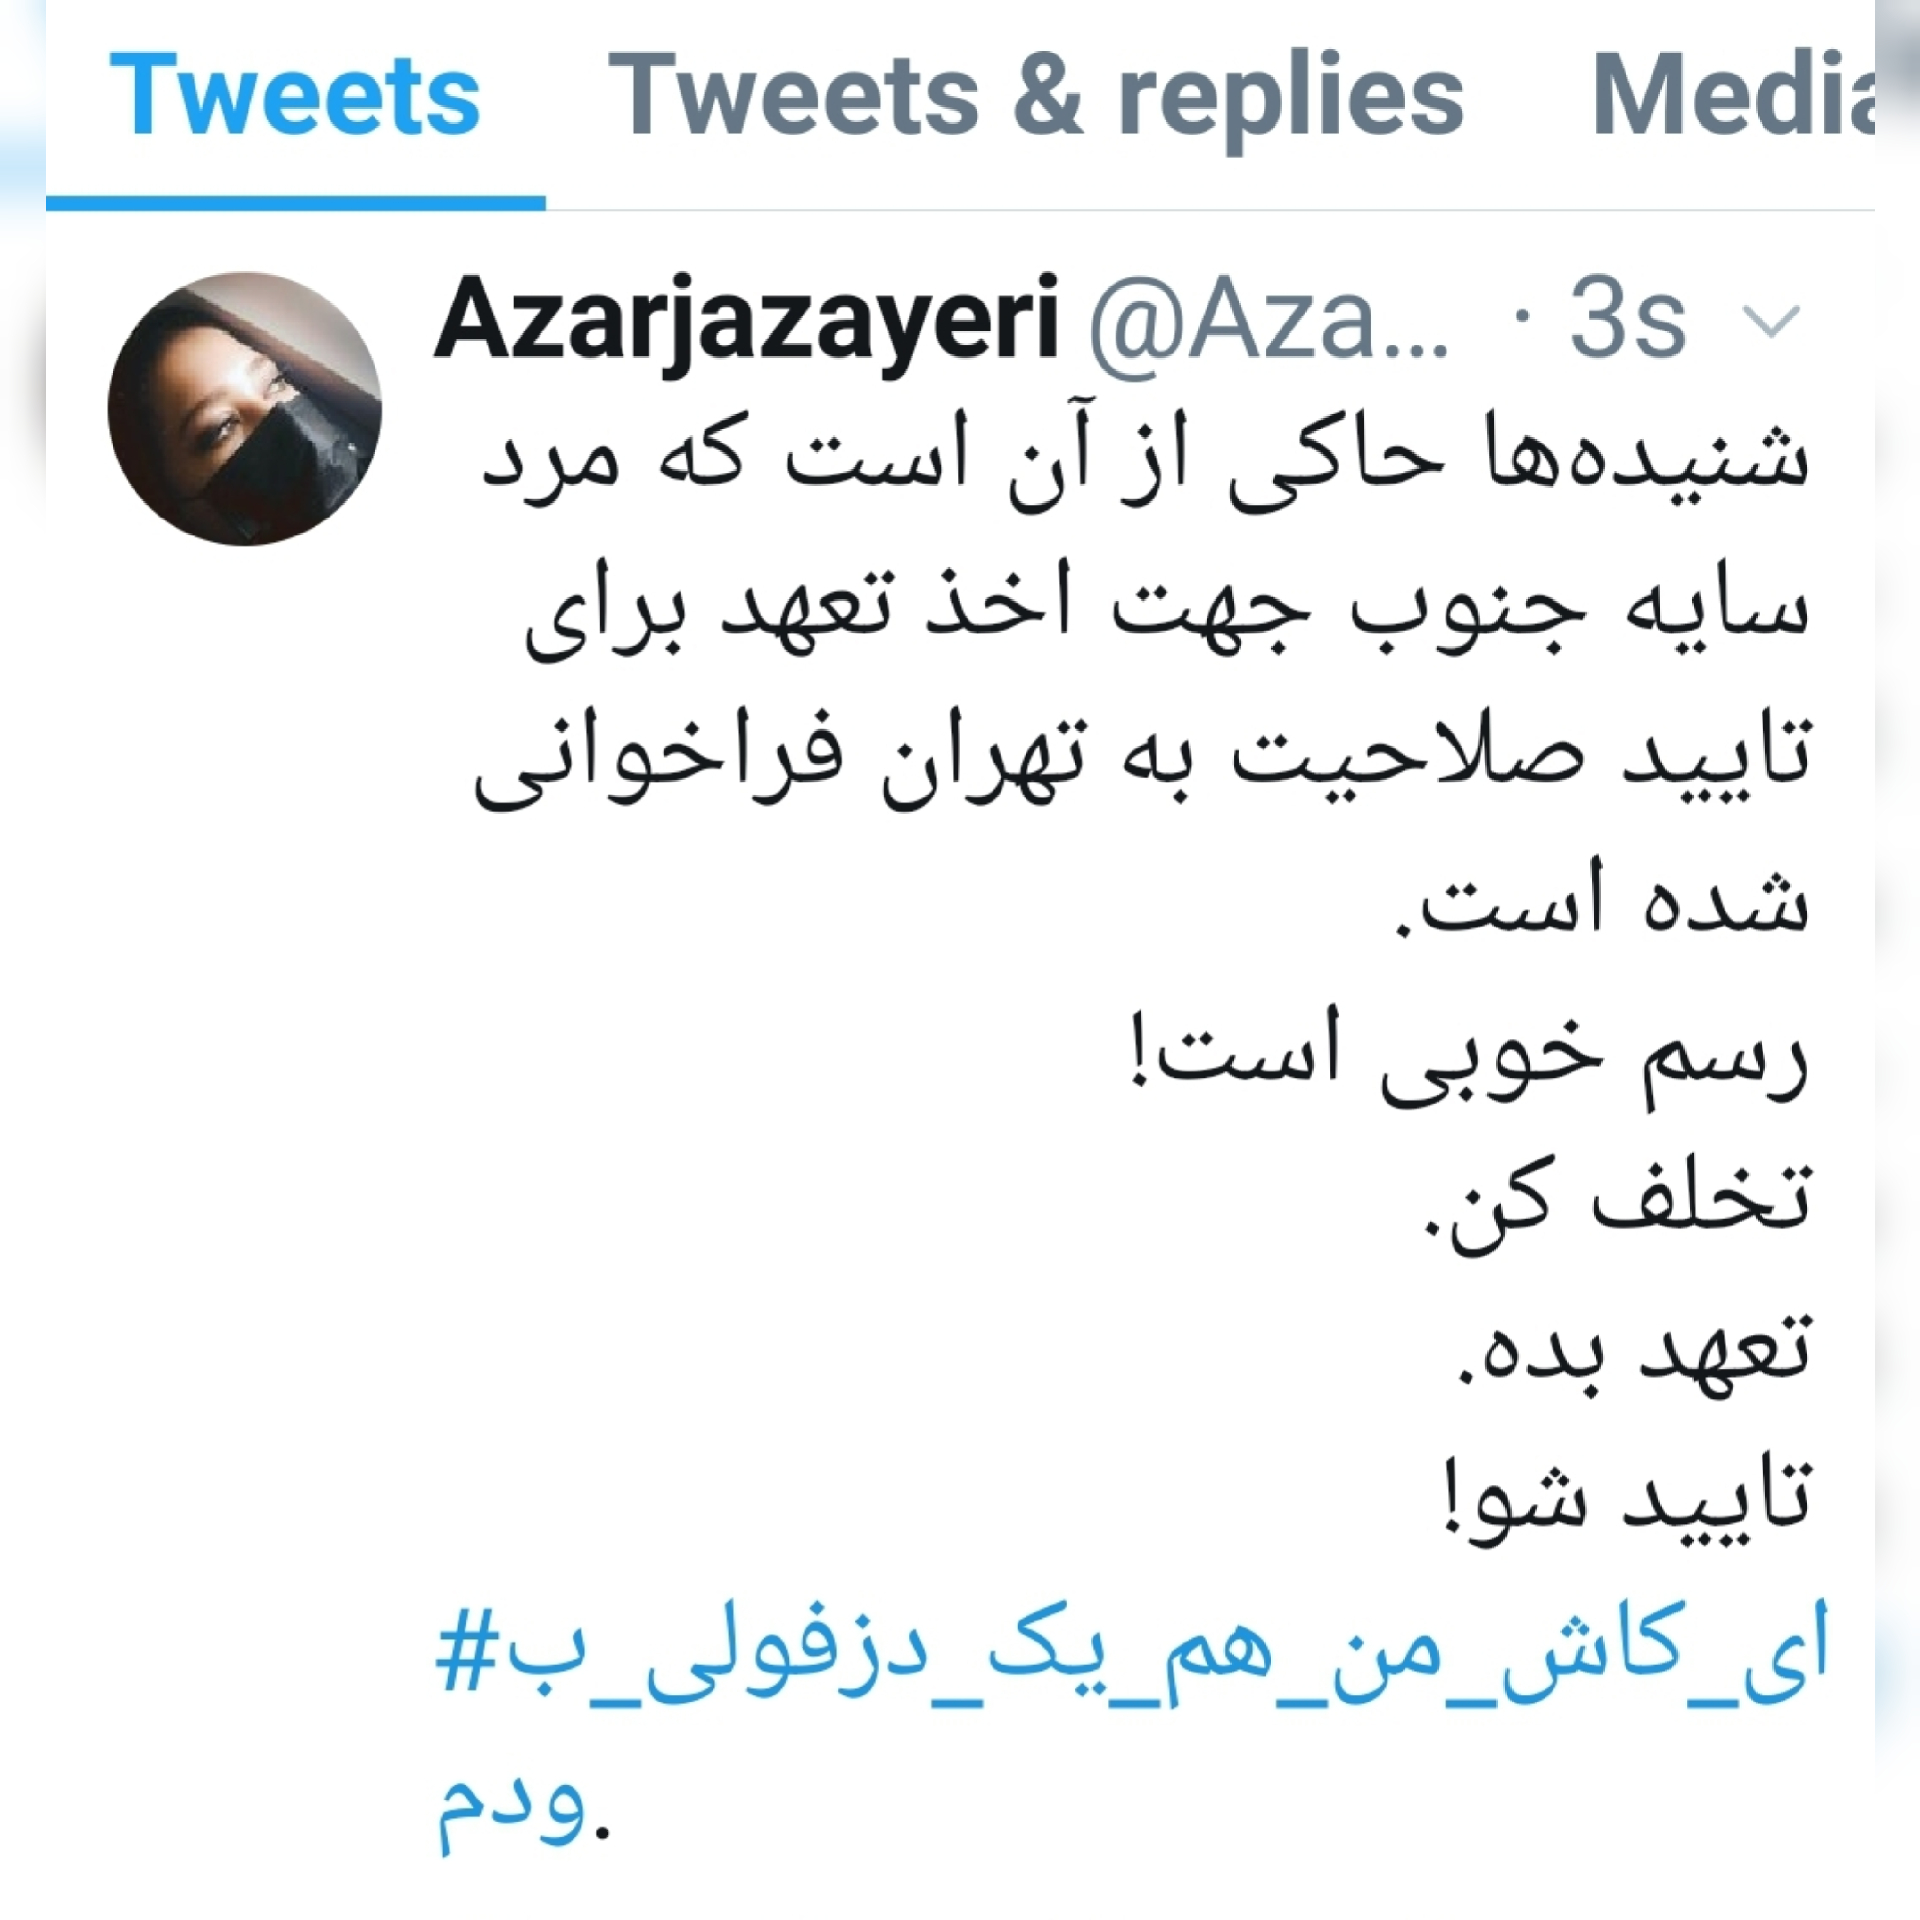The width and height of the screenshot is (1920, 1920).
Task: Click the tweet line تایید صلاحیت به تهران
Action: tap(1142, 760)
